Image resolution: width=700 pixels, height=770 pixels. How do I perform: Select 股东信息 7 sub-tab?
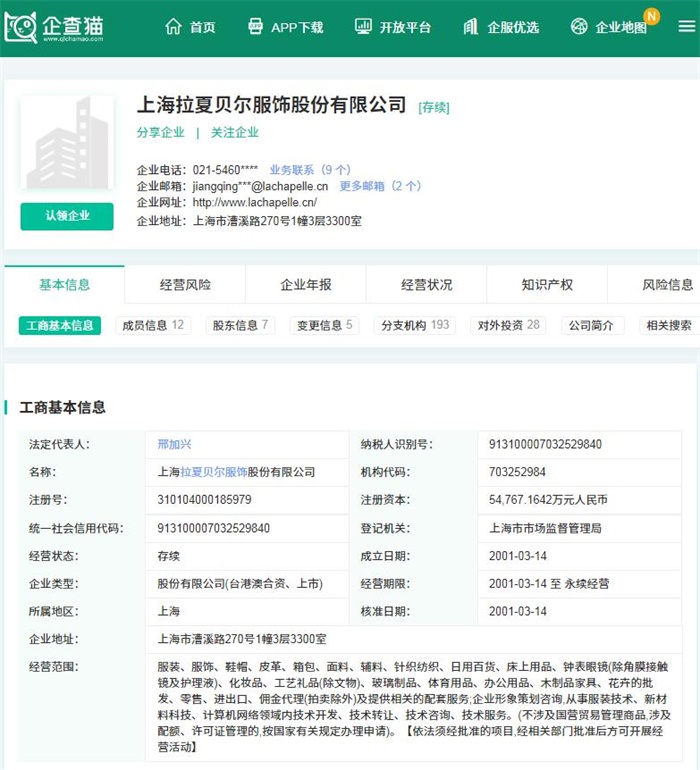coord(240,325)
